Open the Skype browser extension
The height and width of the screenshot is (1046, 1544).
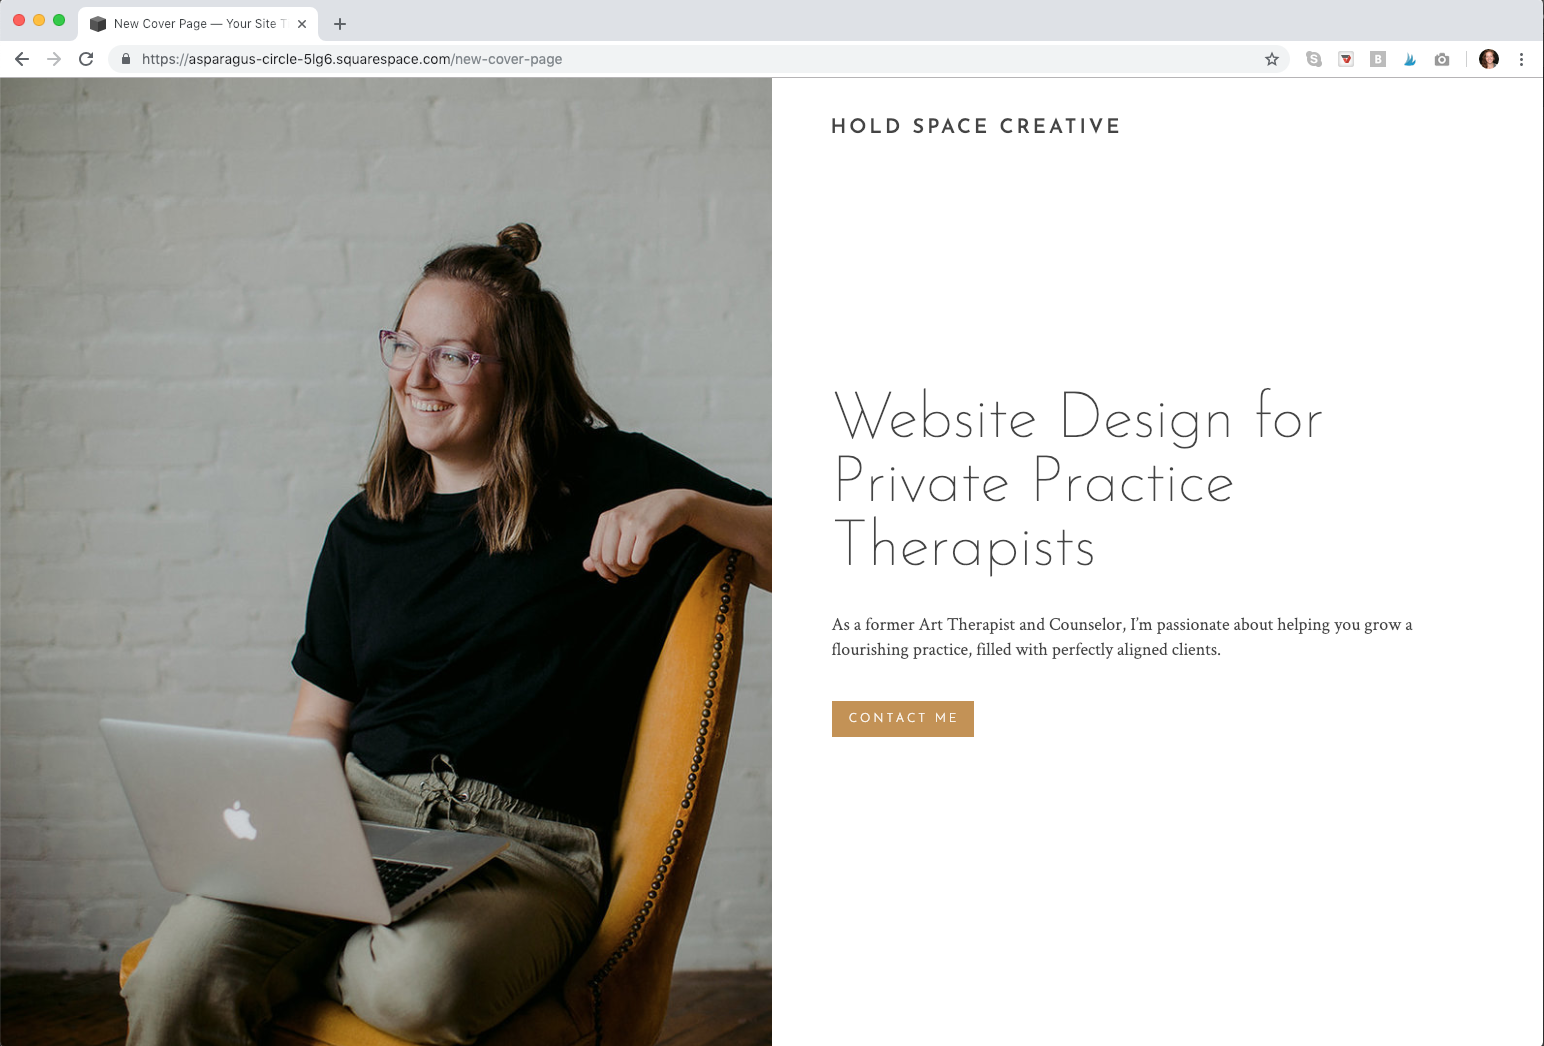(1314, 59)
